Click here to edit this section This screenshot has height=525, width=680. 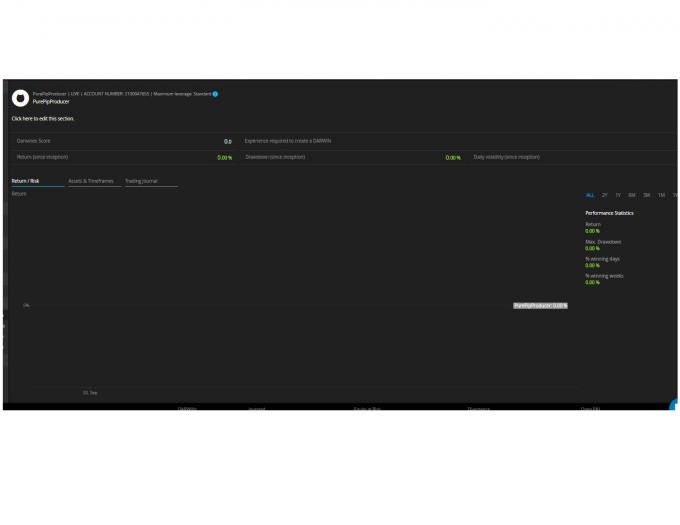(42, 119)
